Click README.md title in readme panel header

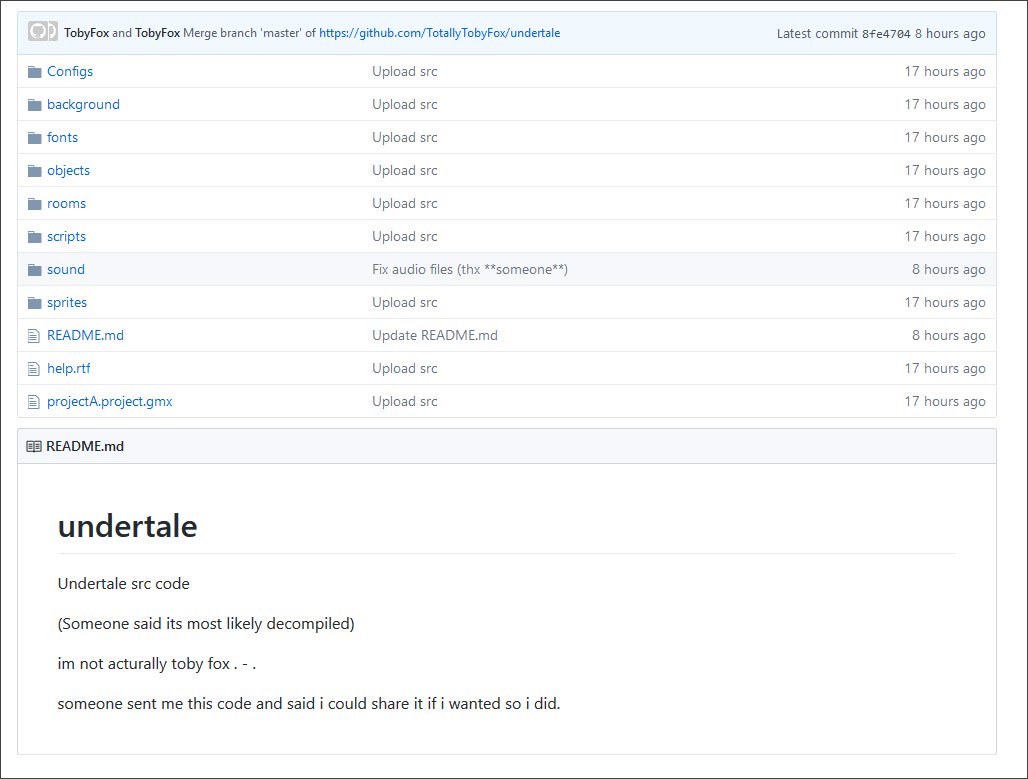coord(85,447)
